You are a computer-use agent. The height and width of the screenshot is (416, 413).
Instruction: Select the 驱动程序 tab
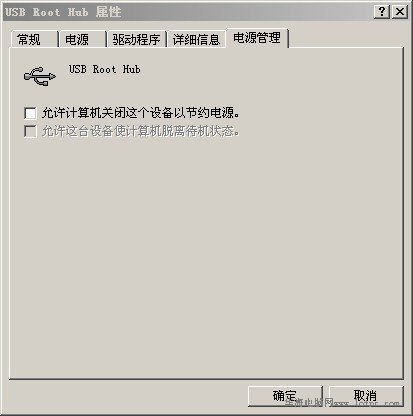coord(136,40)
